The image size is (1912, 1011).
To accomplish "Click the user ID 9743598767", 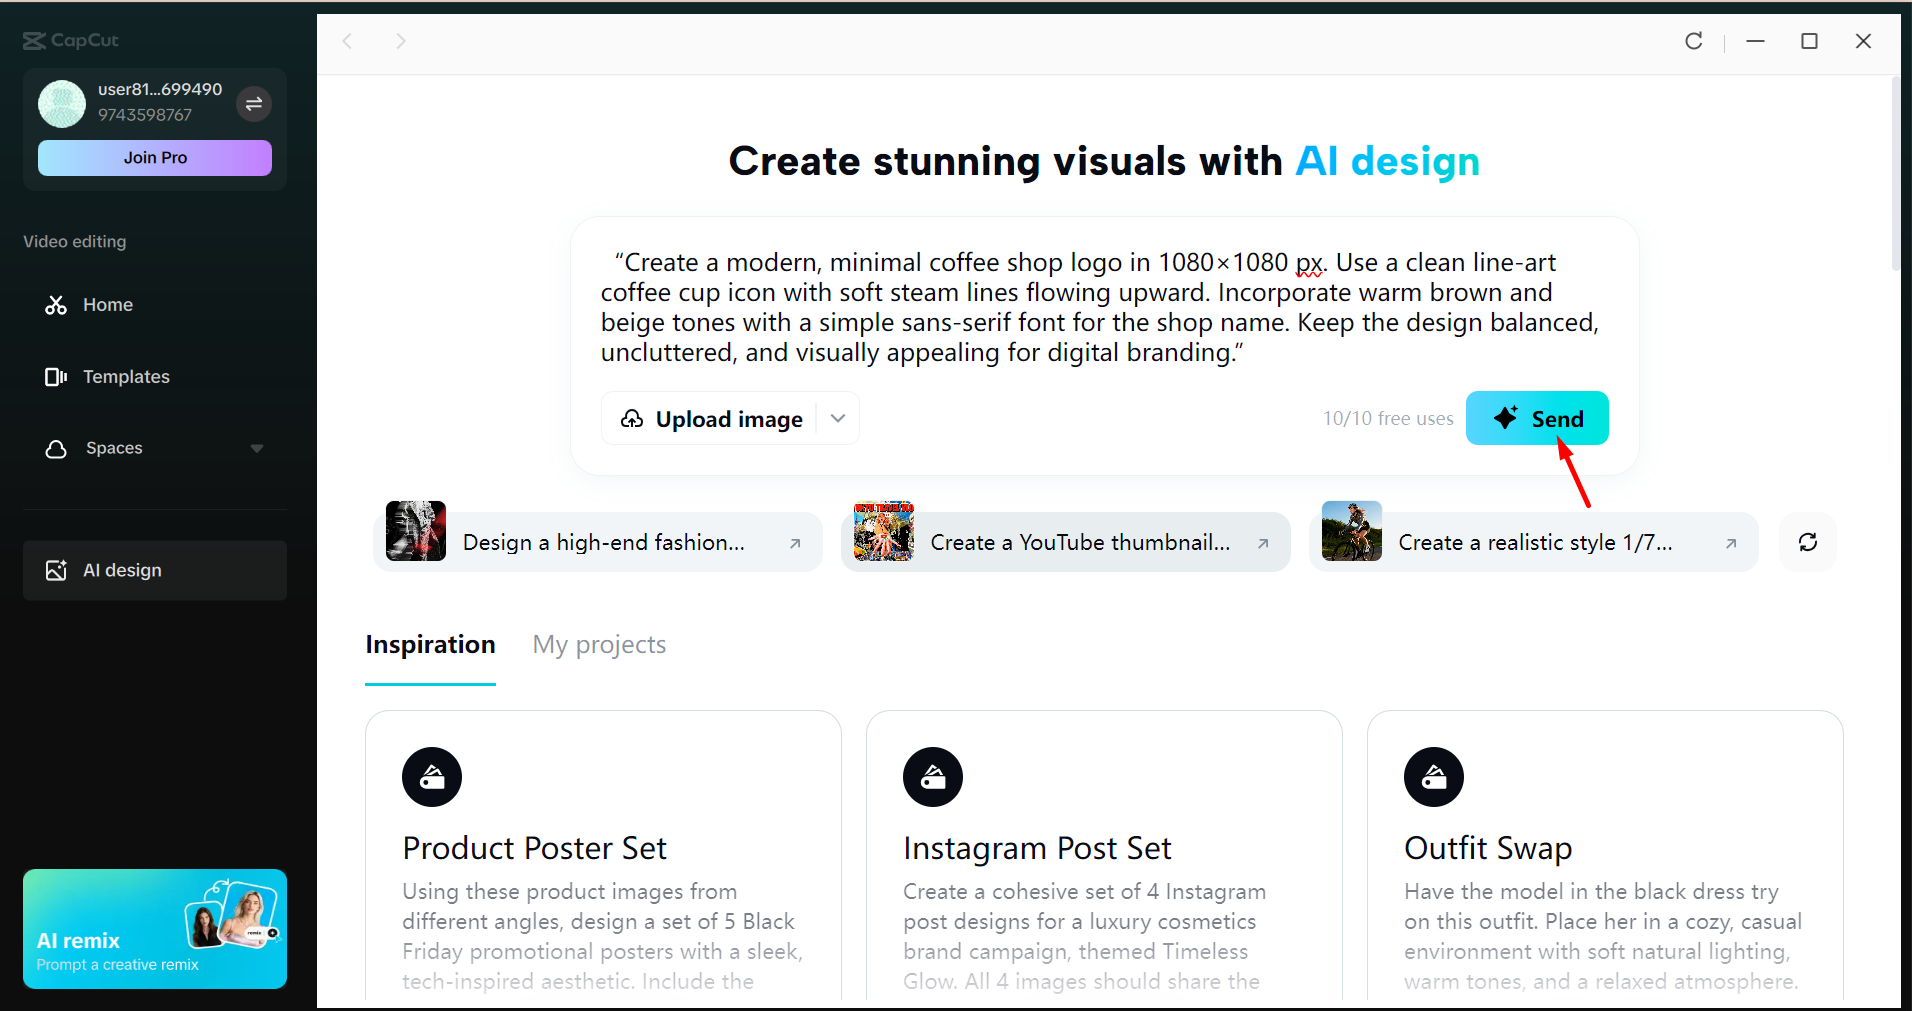I will (145, 115).
